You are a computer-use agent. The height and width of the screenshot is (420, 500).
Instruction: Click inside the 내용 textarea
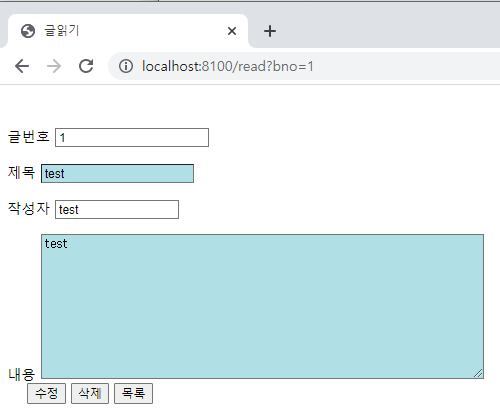262,306
